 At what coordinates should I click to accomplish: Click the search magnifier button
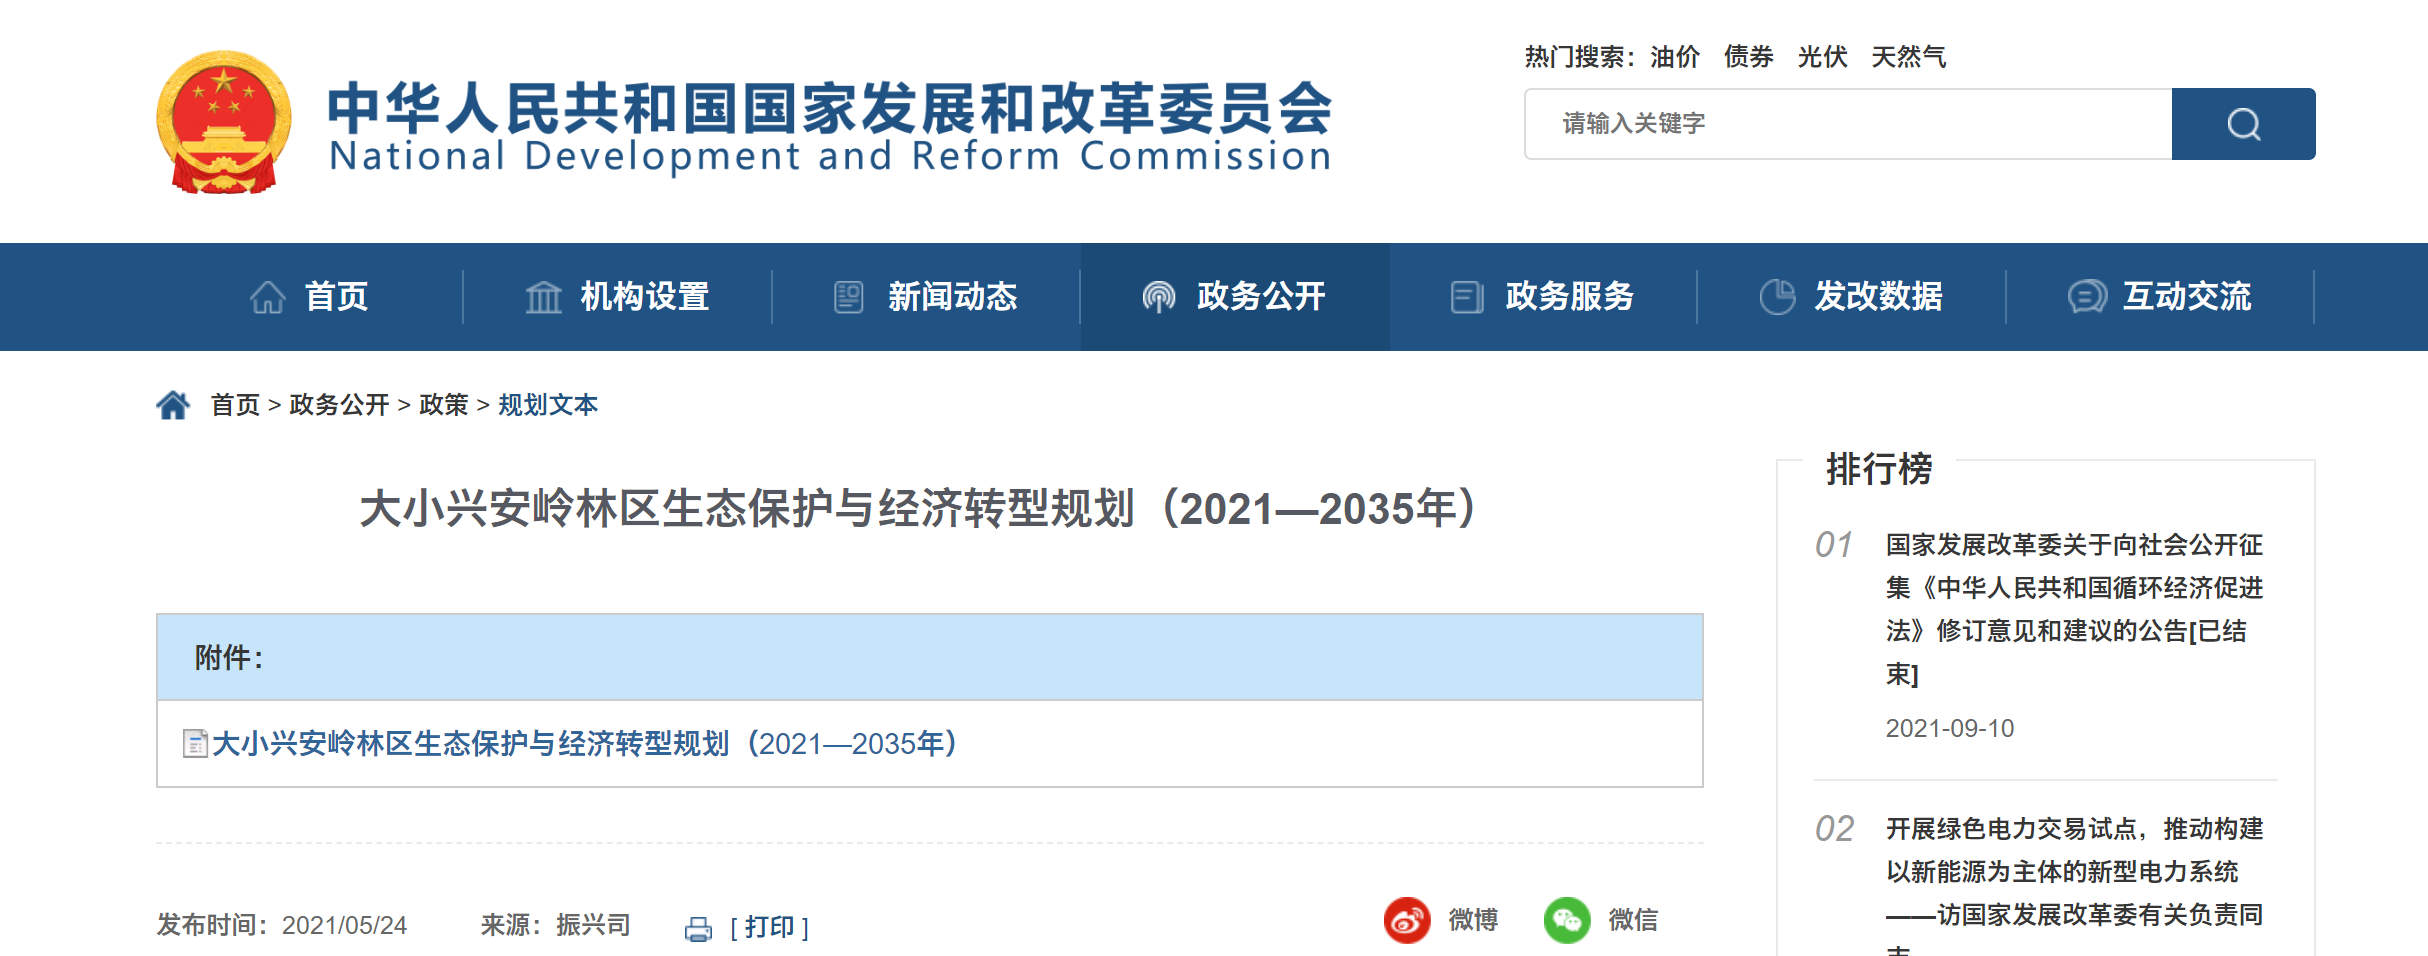[x=2243, y=124]
